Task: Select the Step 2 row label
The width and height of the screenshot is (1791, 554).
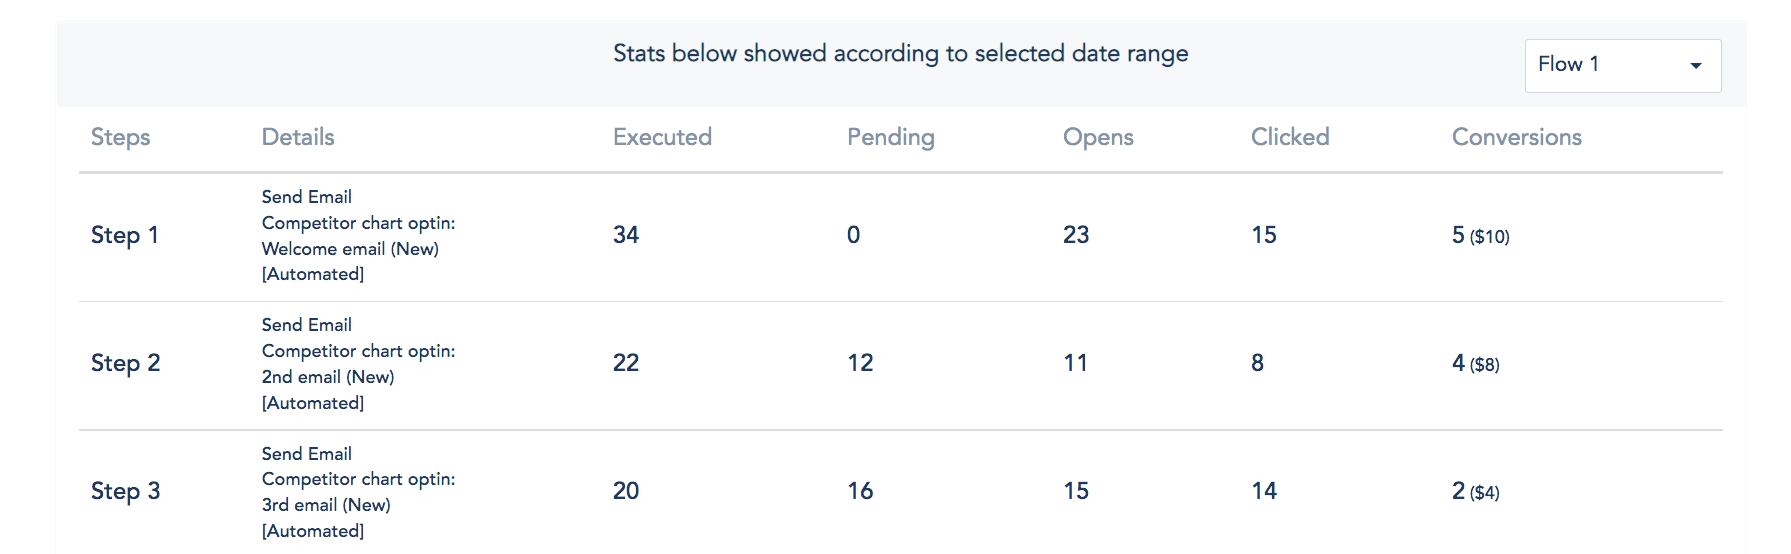Action: 125,363
